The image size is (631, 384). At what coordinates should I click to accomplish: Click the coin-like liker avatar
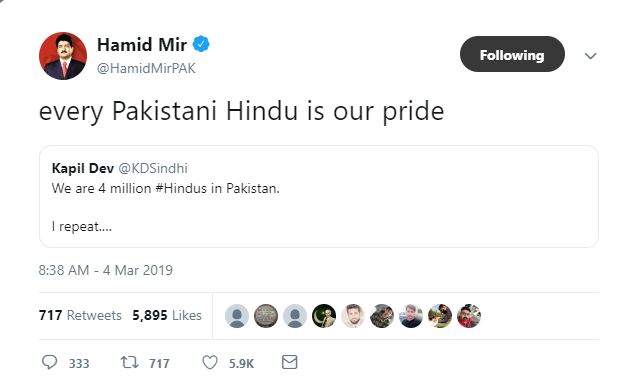(x=266, y=316)
